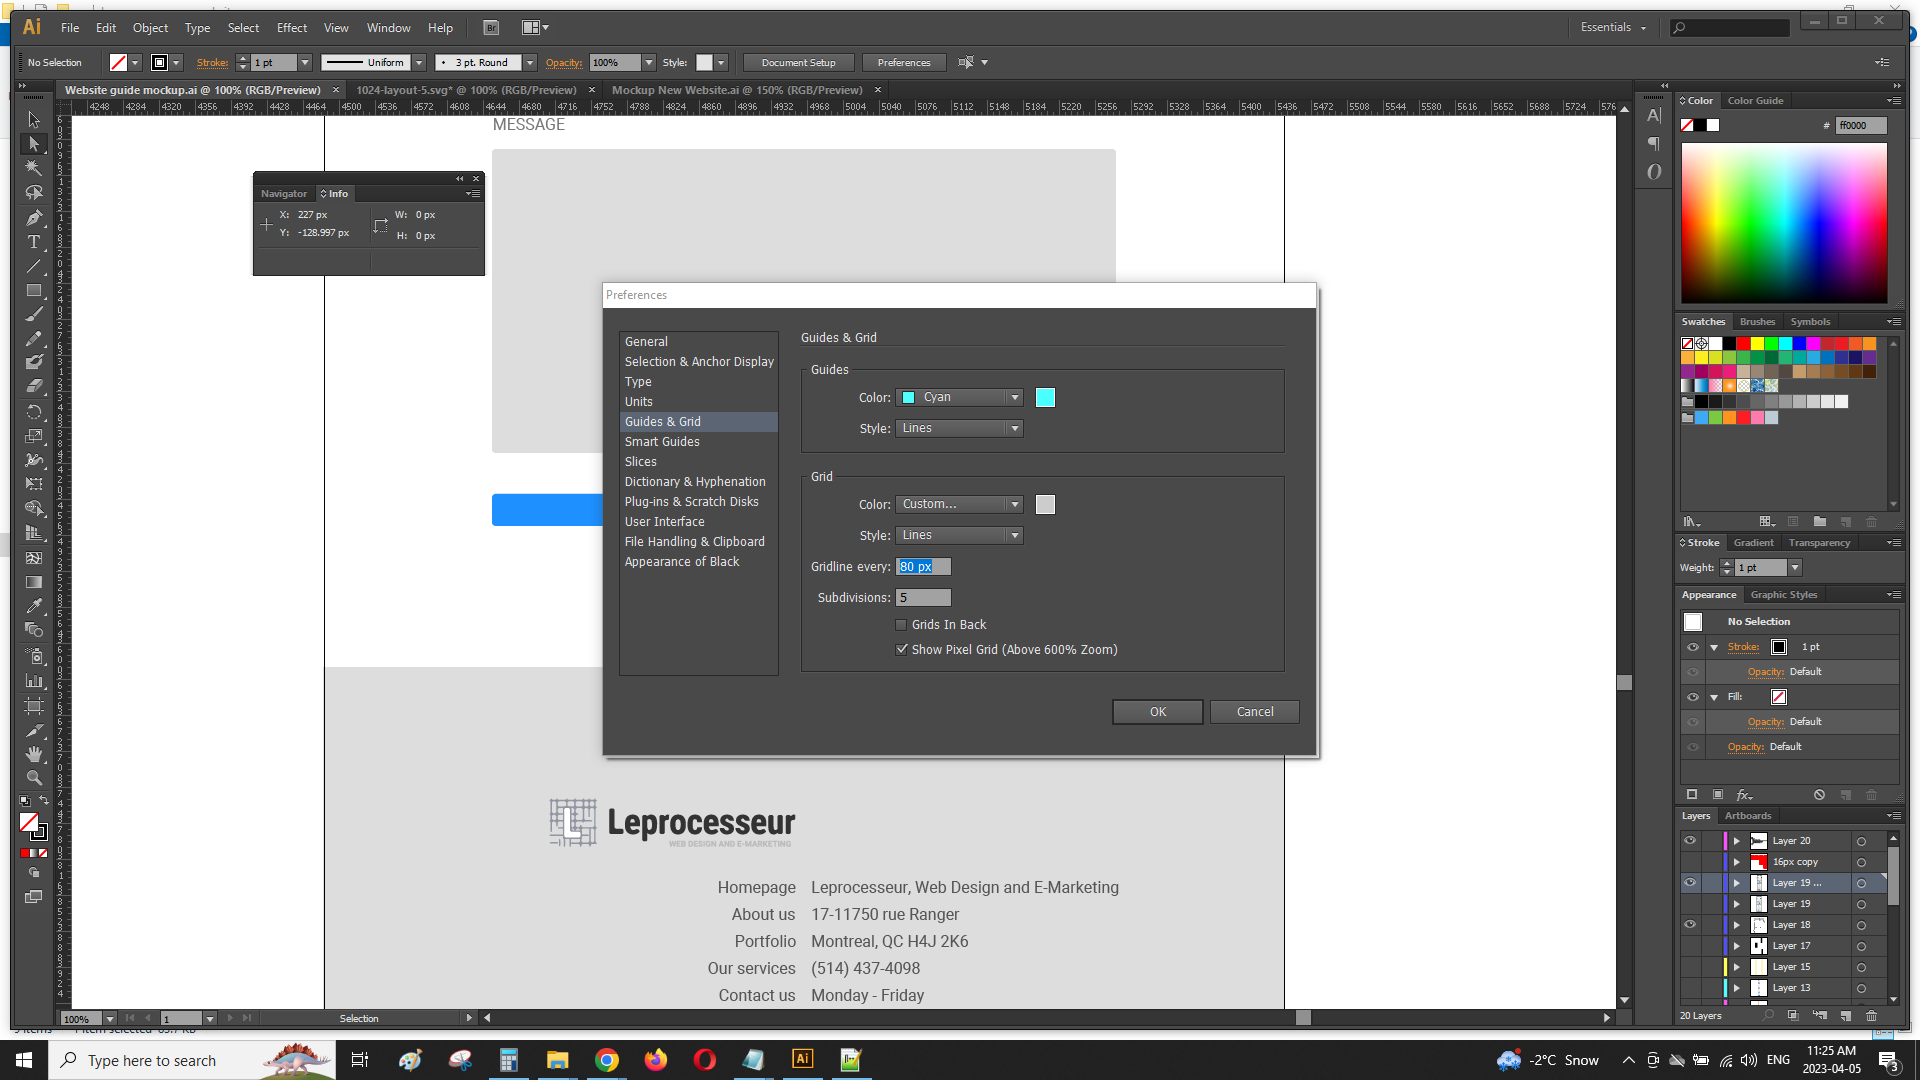Viewport: 1920px width, 1080px height.
Task: Click the Subdivisions input field
Action: 923,598
